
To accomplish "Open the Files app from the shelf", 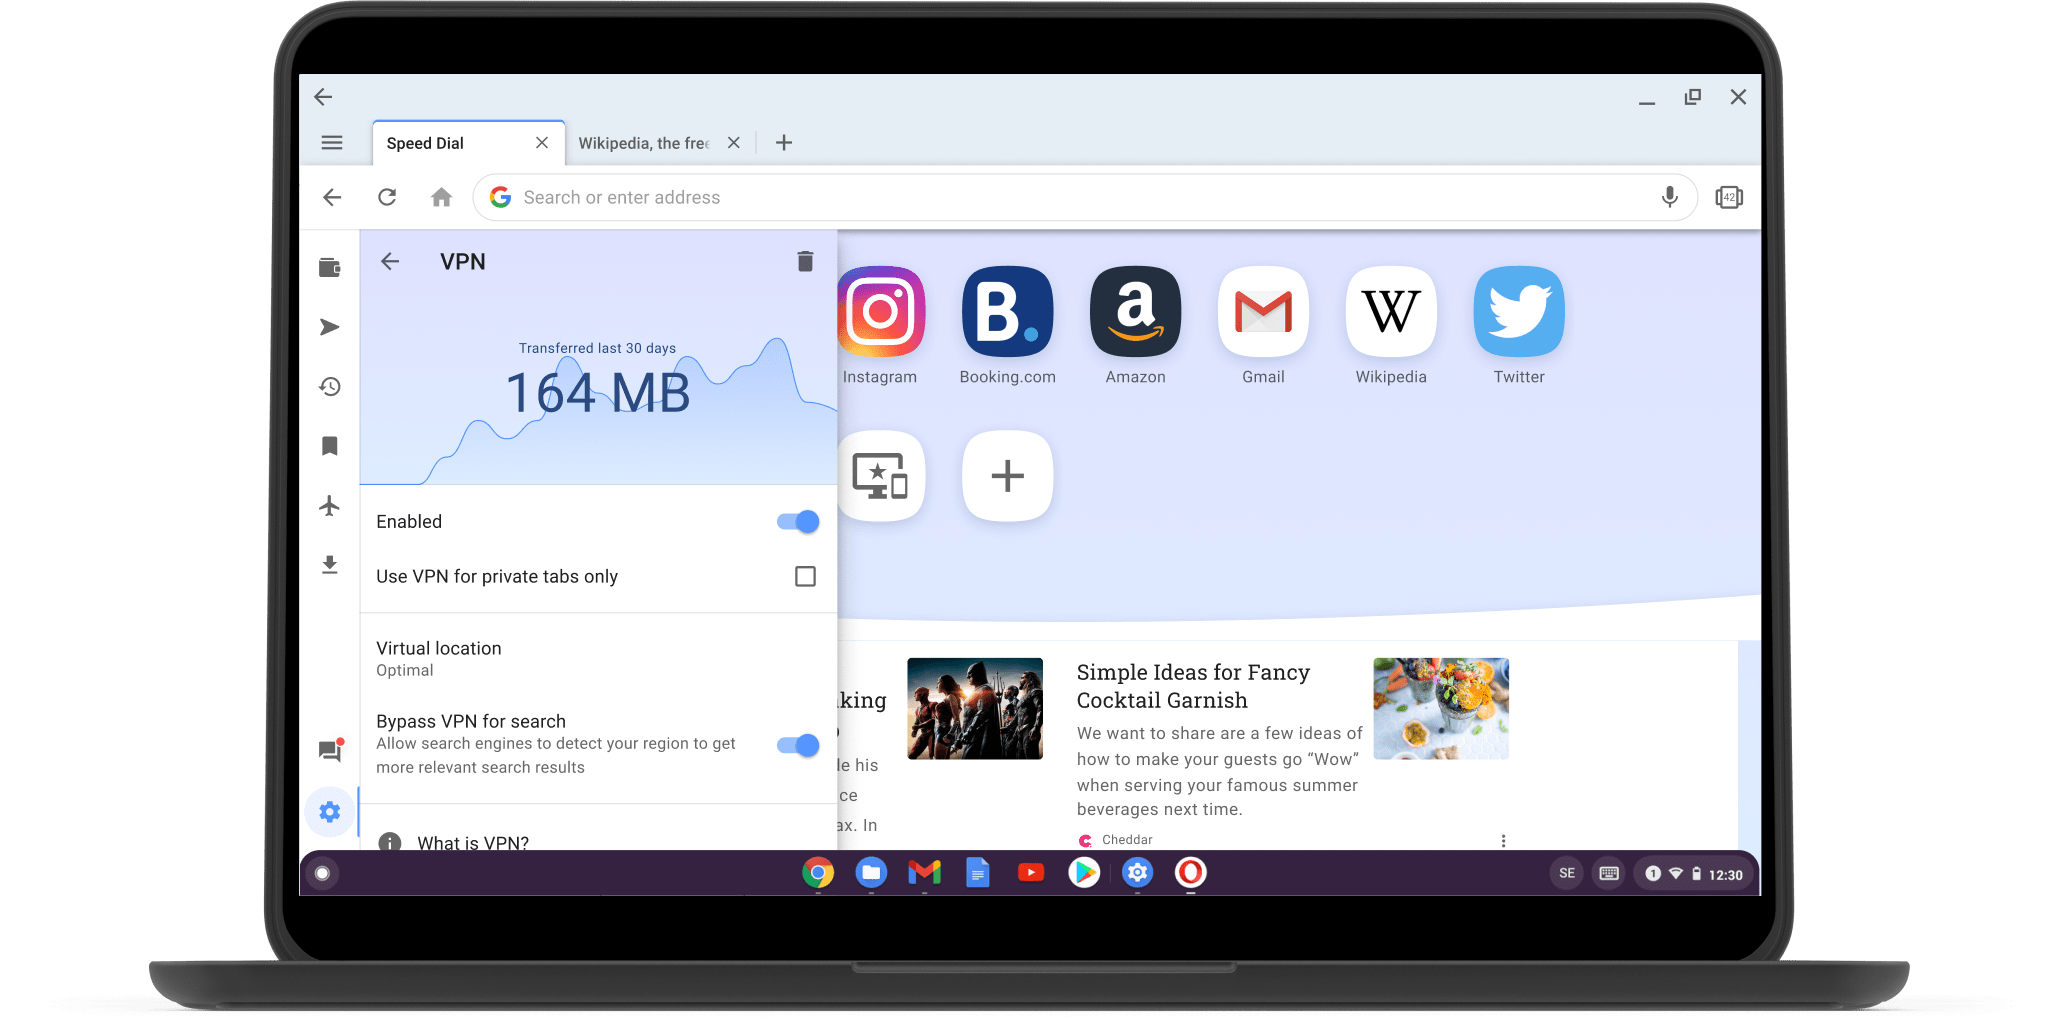I will point(871,873).
